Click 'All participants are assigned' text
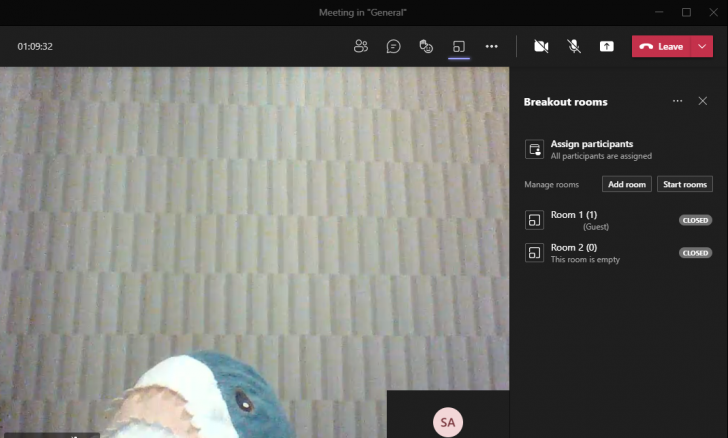 601,156
